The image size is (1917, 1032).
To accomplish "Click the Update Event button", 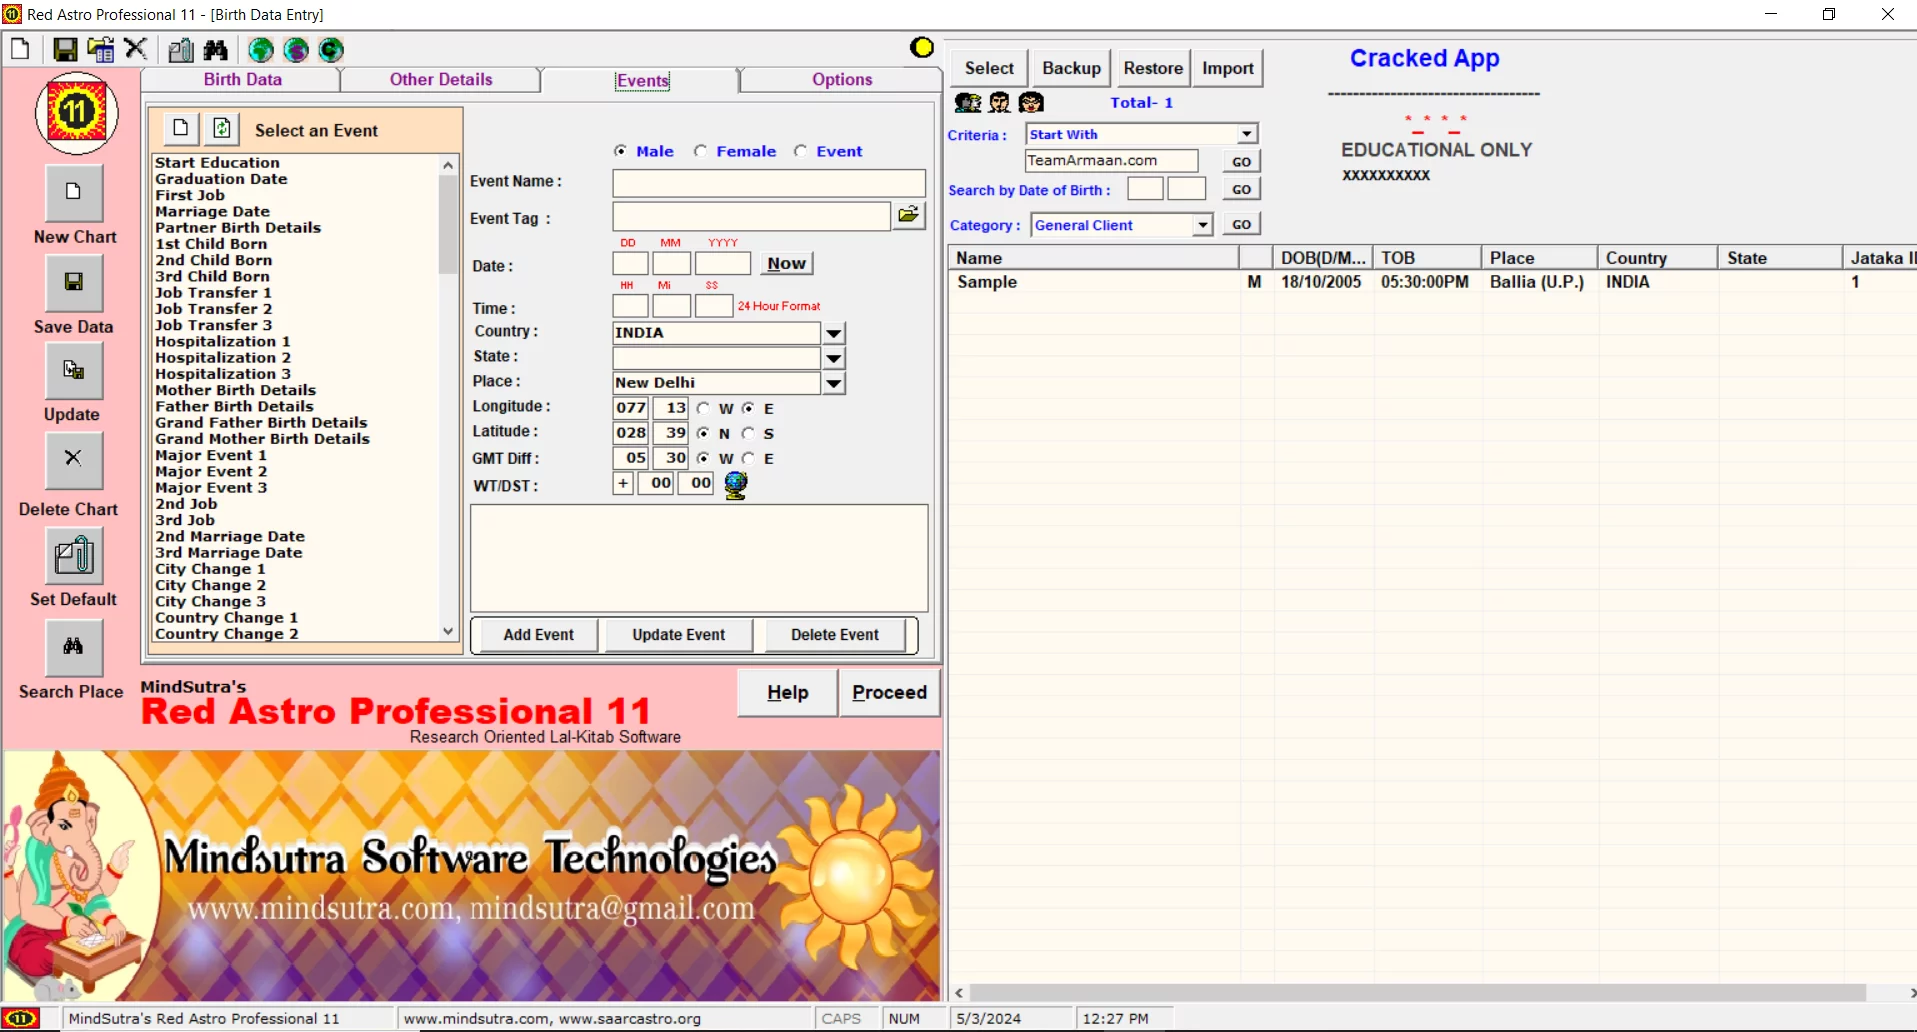I will point(679,635).
